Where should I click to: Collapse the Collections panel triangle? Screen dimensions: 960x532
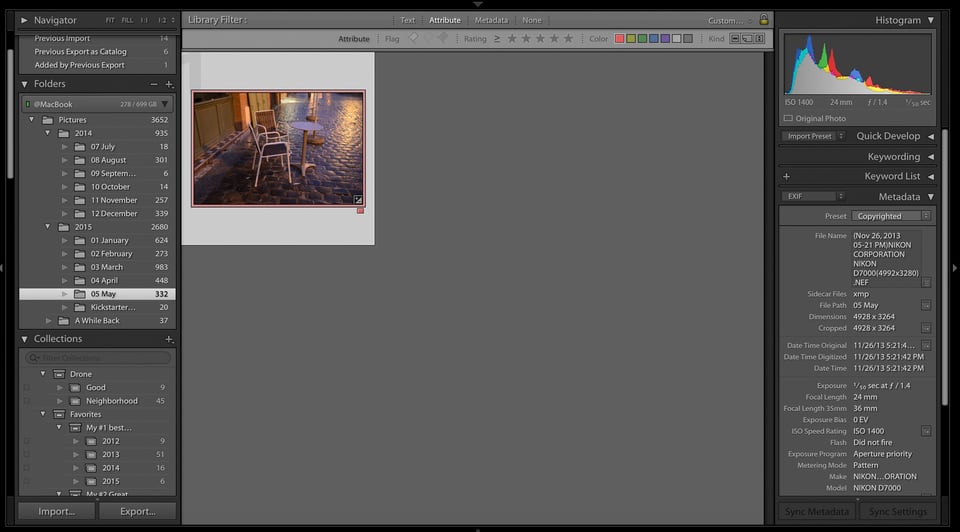[24, 339]
